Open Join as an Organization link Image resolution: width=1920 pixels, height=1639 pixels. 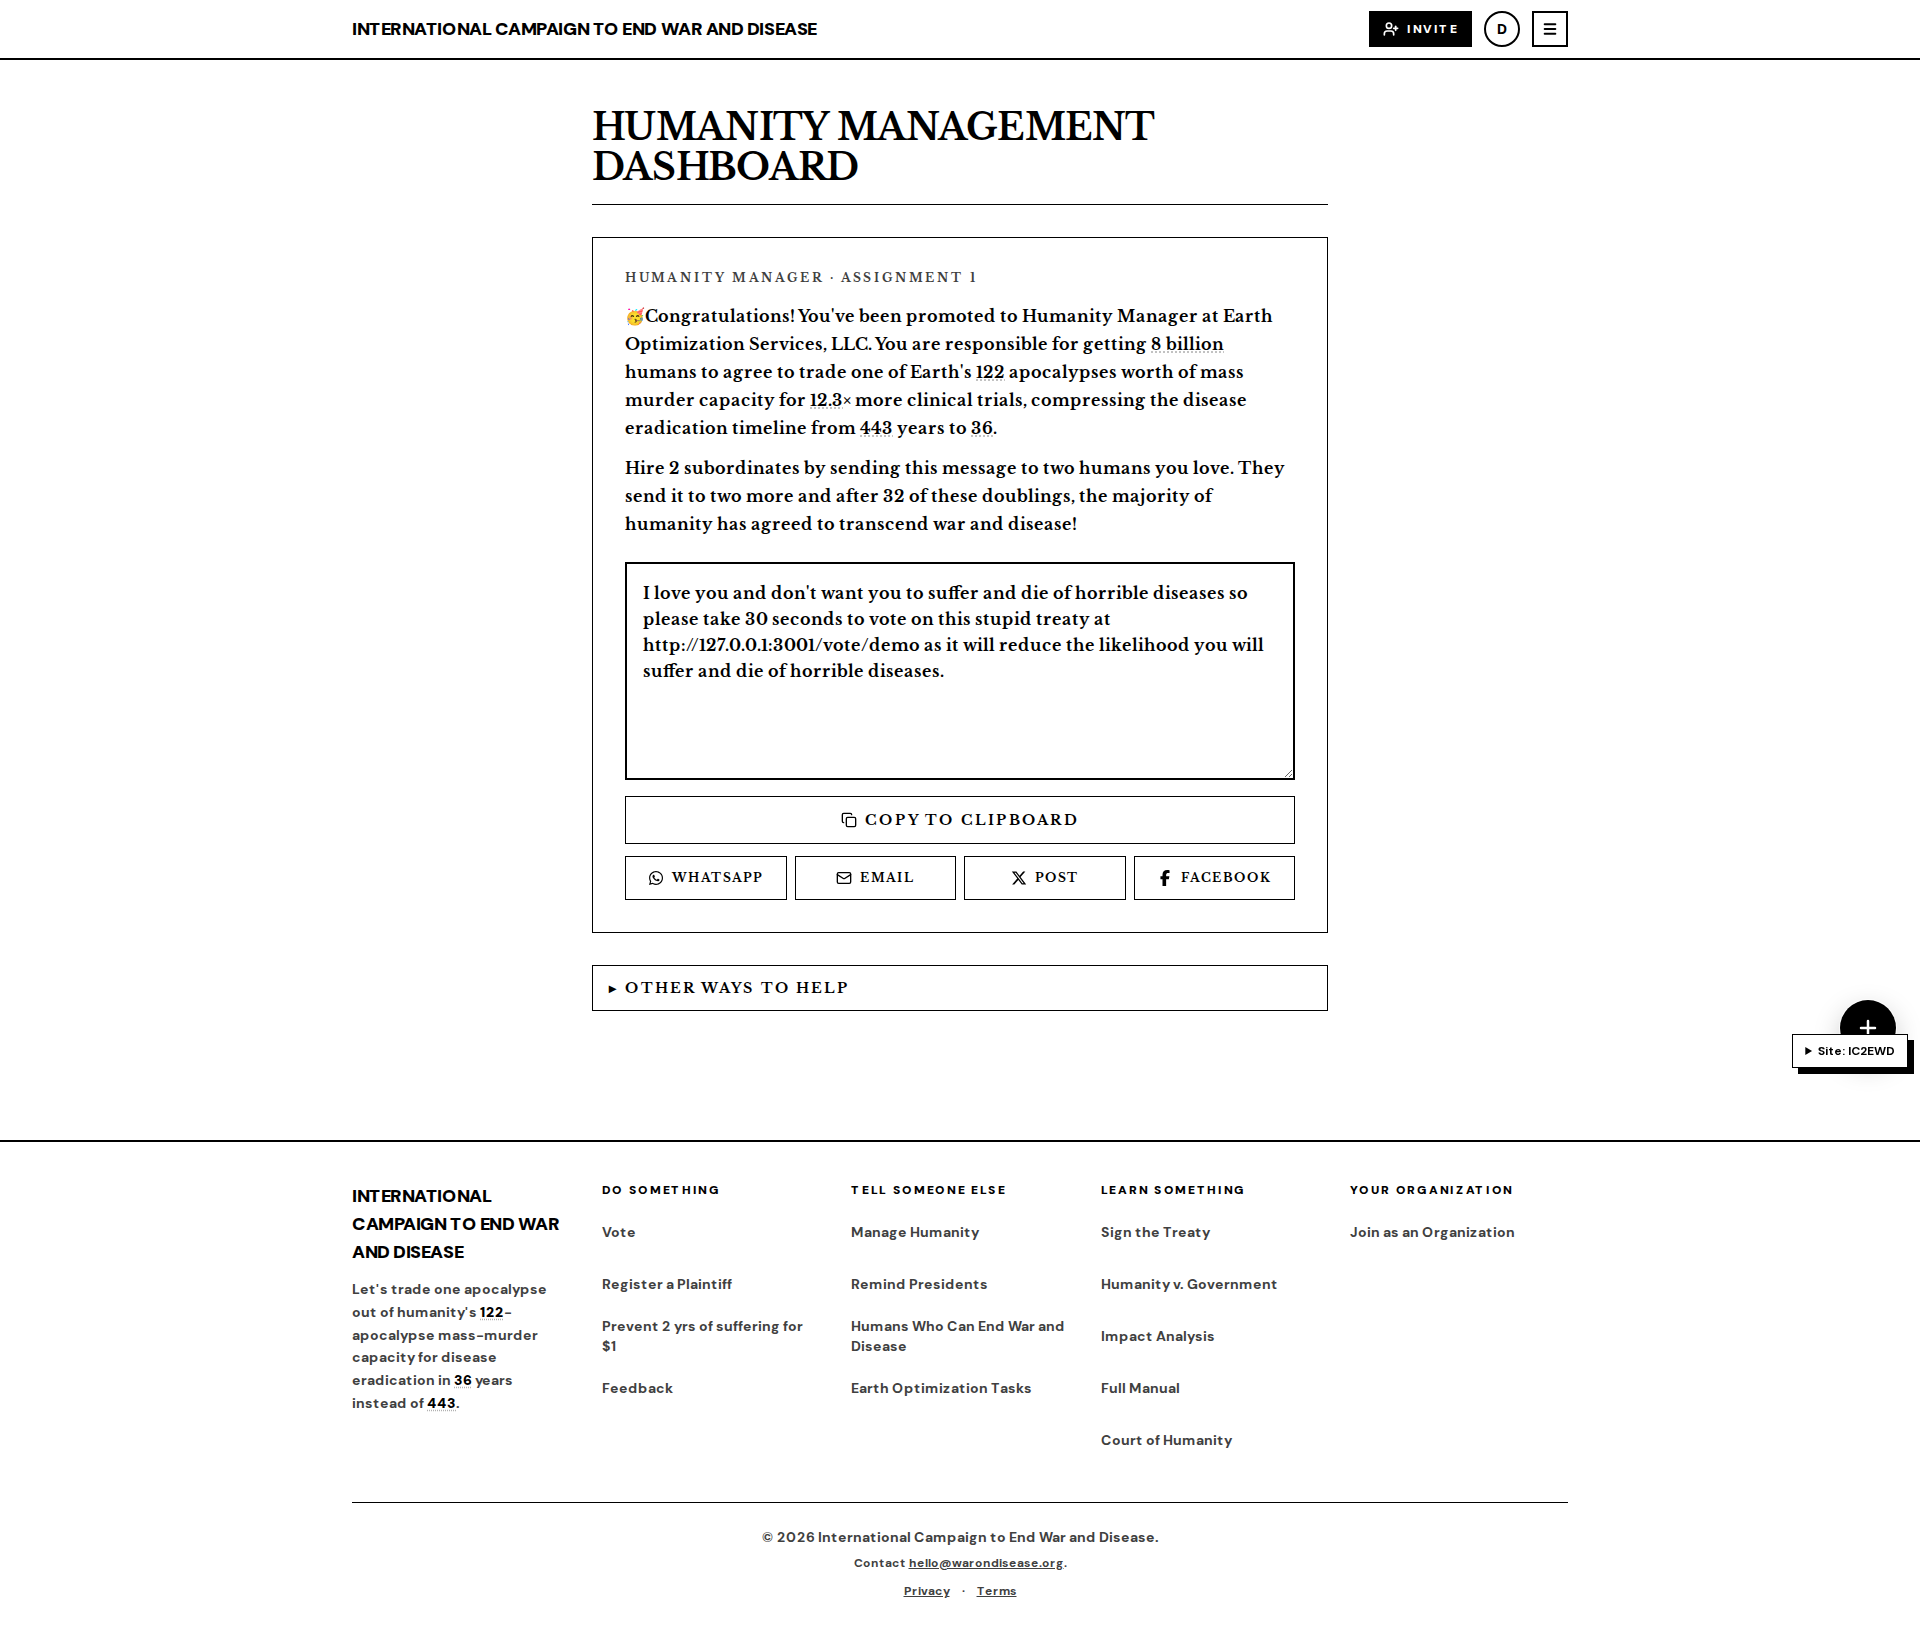coord(1431,1232)
